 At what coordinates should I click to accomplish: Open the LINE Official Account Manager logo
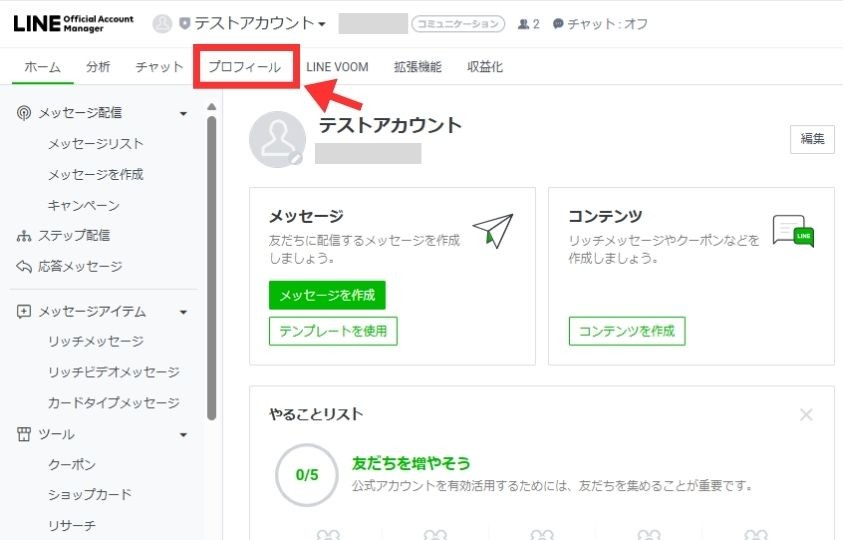73,23
